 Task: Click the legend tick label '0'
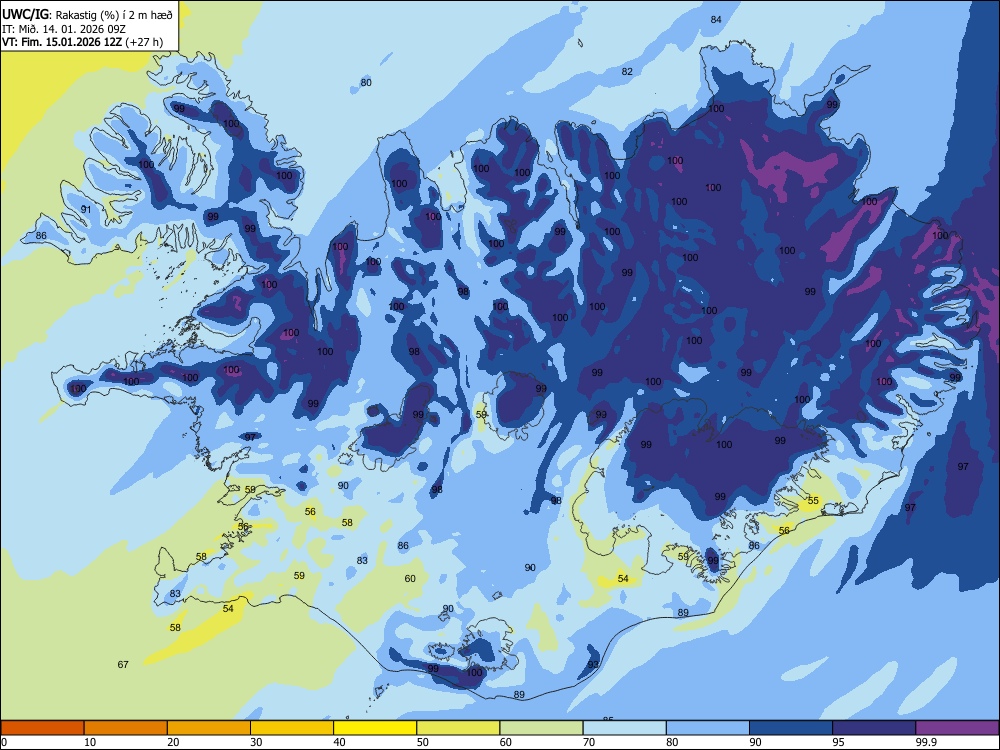click(x=4, y=742)
